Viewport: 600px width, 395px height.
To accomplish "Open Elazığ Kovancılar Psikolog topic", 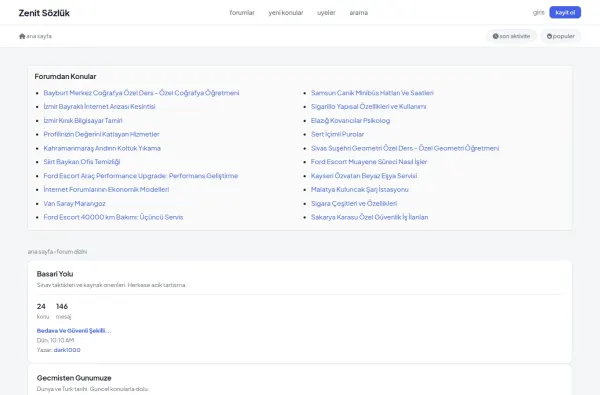I will click(x=351, y=120).
